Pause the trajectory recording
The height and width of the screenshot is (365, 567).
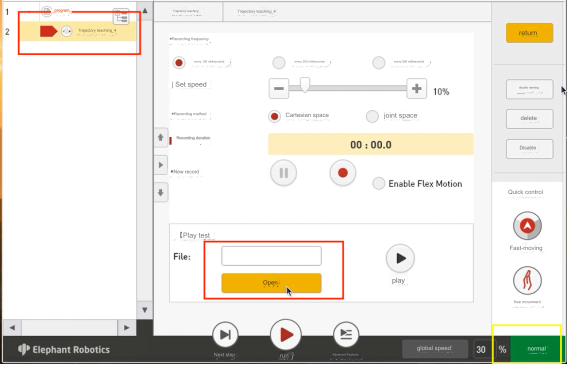tap(284, 173)
